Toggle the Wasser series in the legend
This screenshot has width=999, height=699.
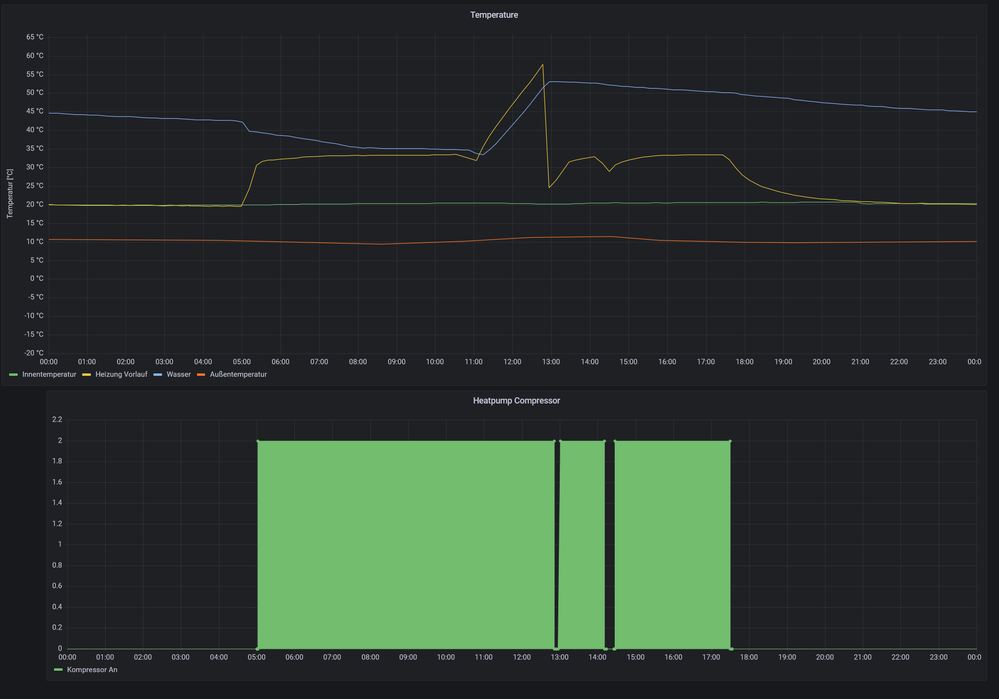[178, 375]
